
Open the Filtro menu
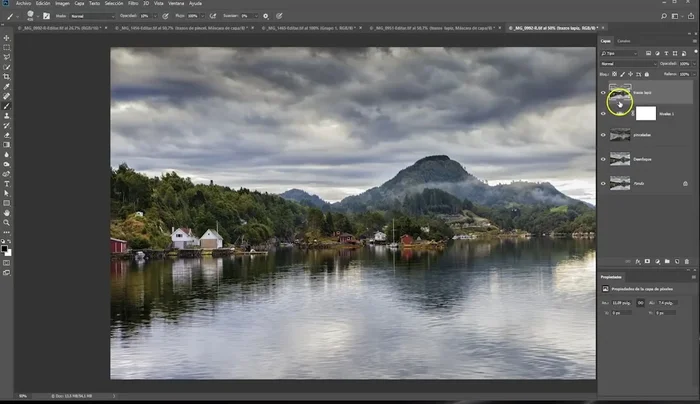(132, 4)
